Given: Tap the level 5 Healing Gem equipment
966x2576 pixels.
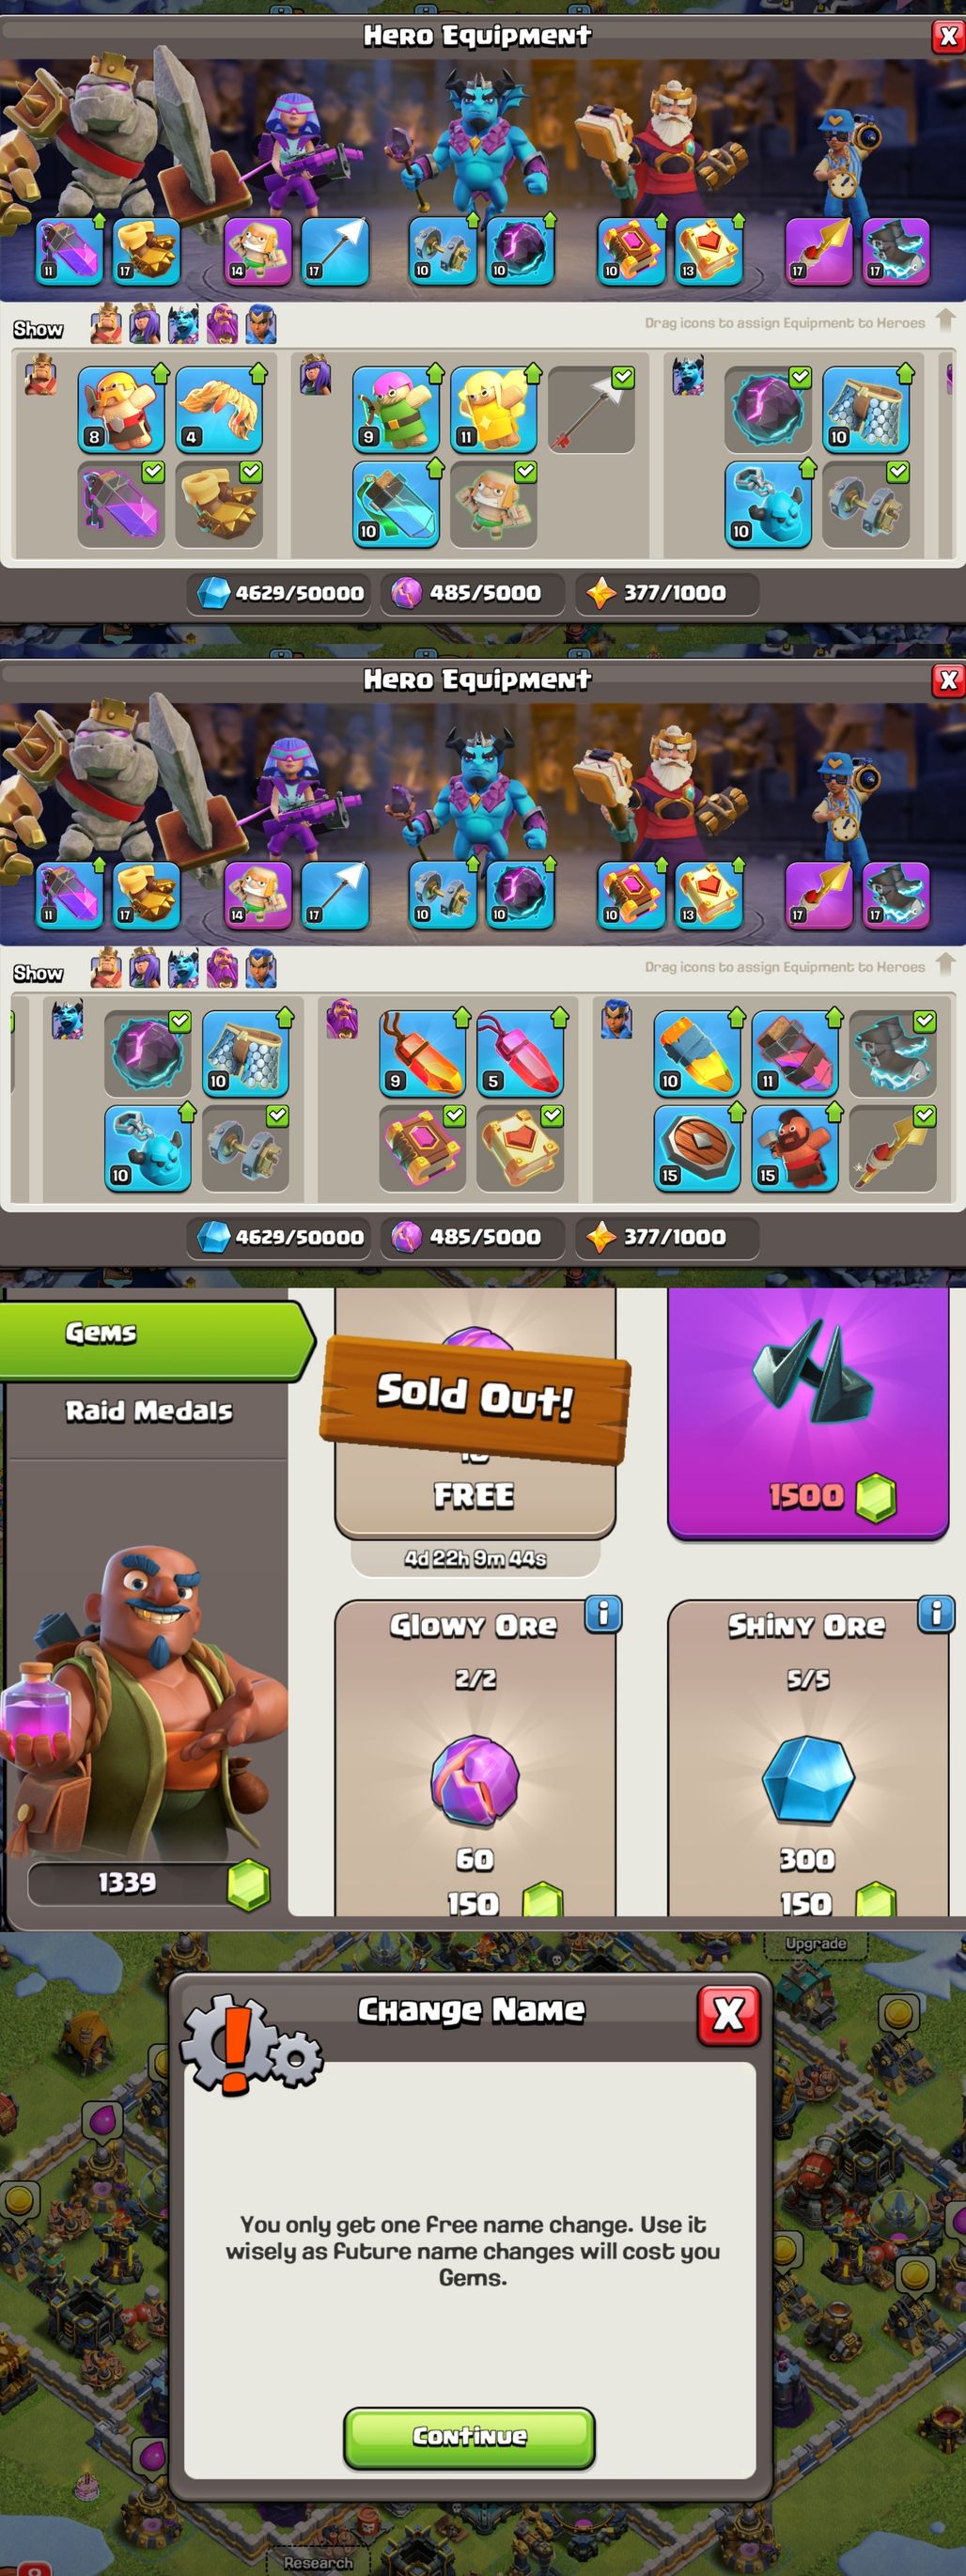Looking at the screenshot, I should 520,1053.
